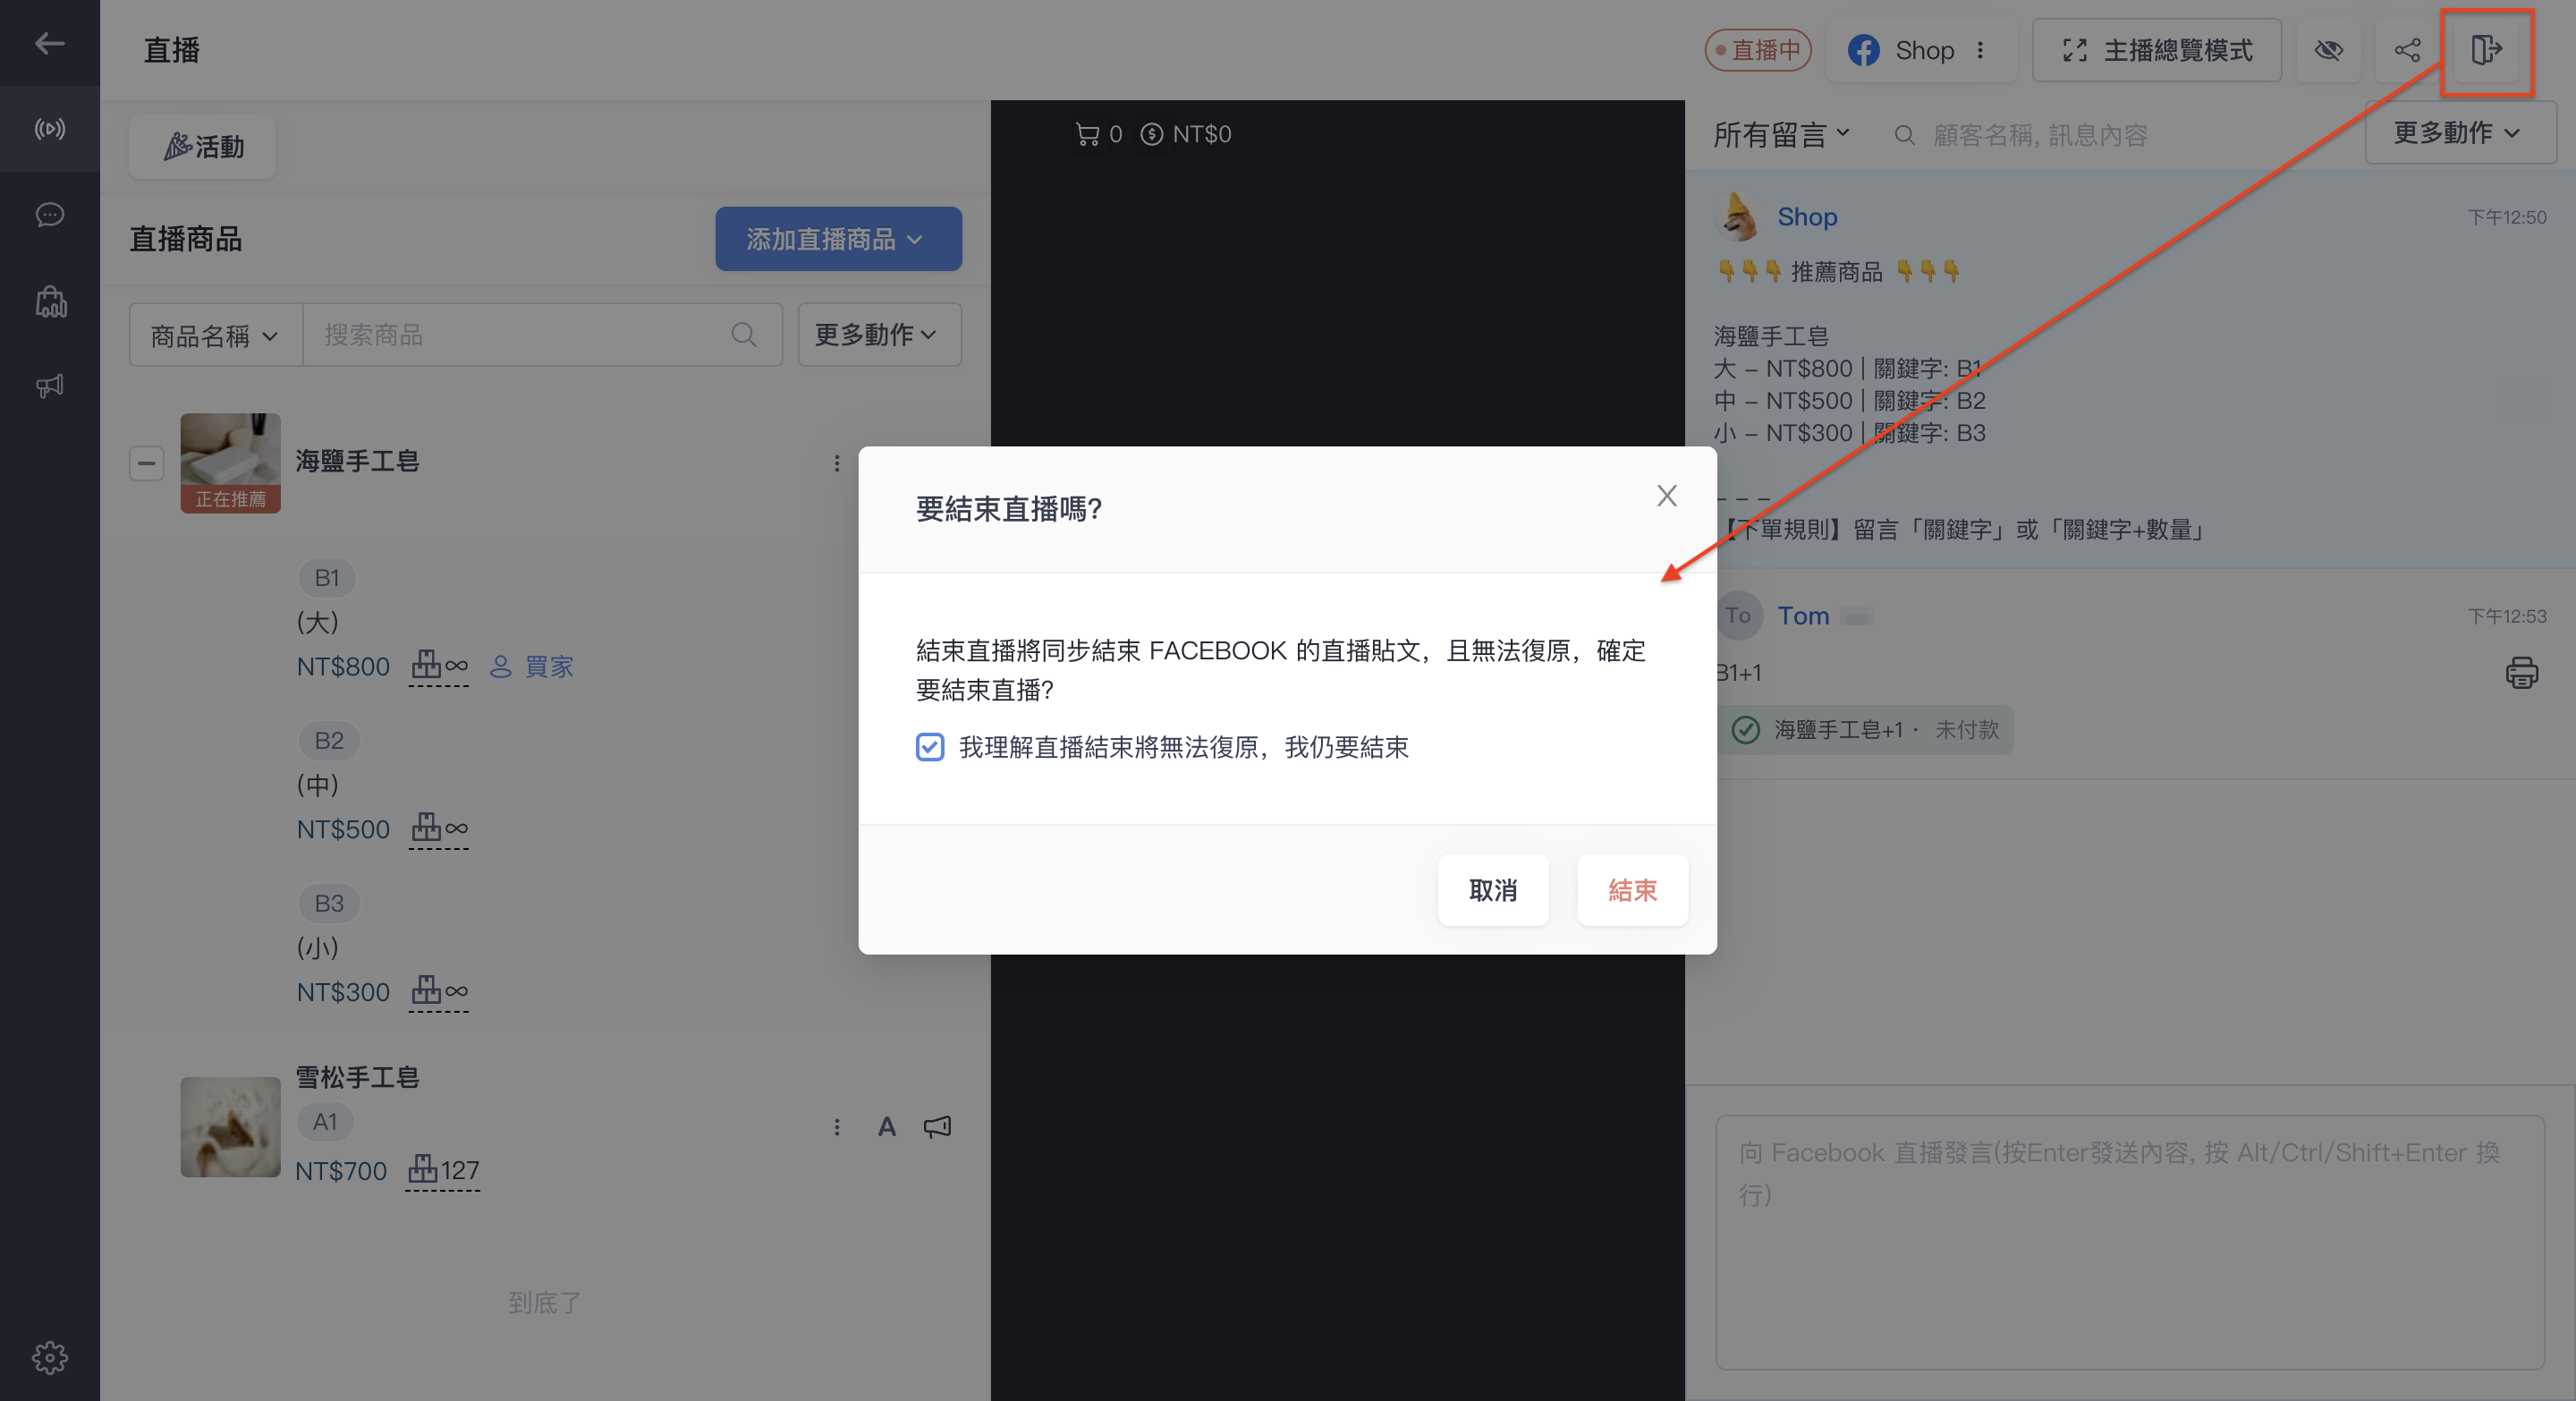Click the Shop commenter name

(x=1806, y=216)
